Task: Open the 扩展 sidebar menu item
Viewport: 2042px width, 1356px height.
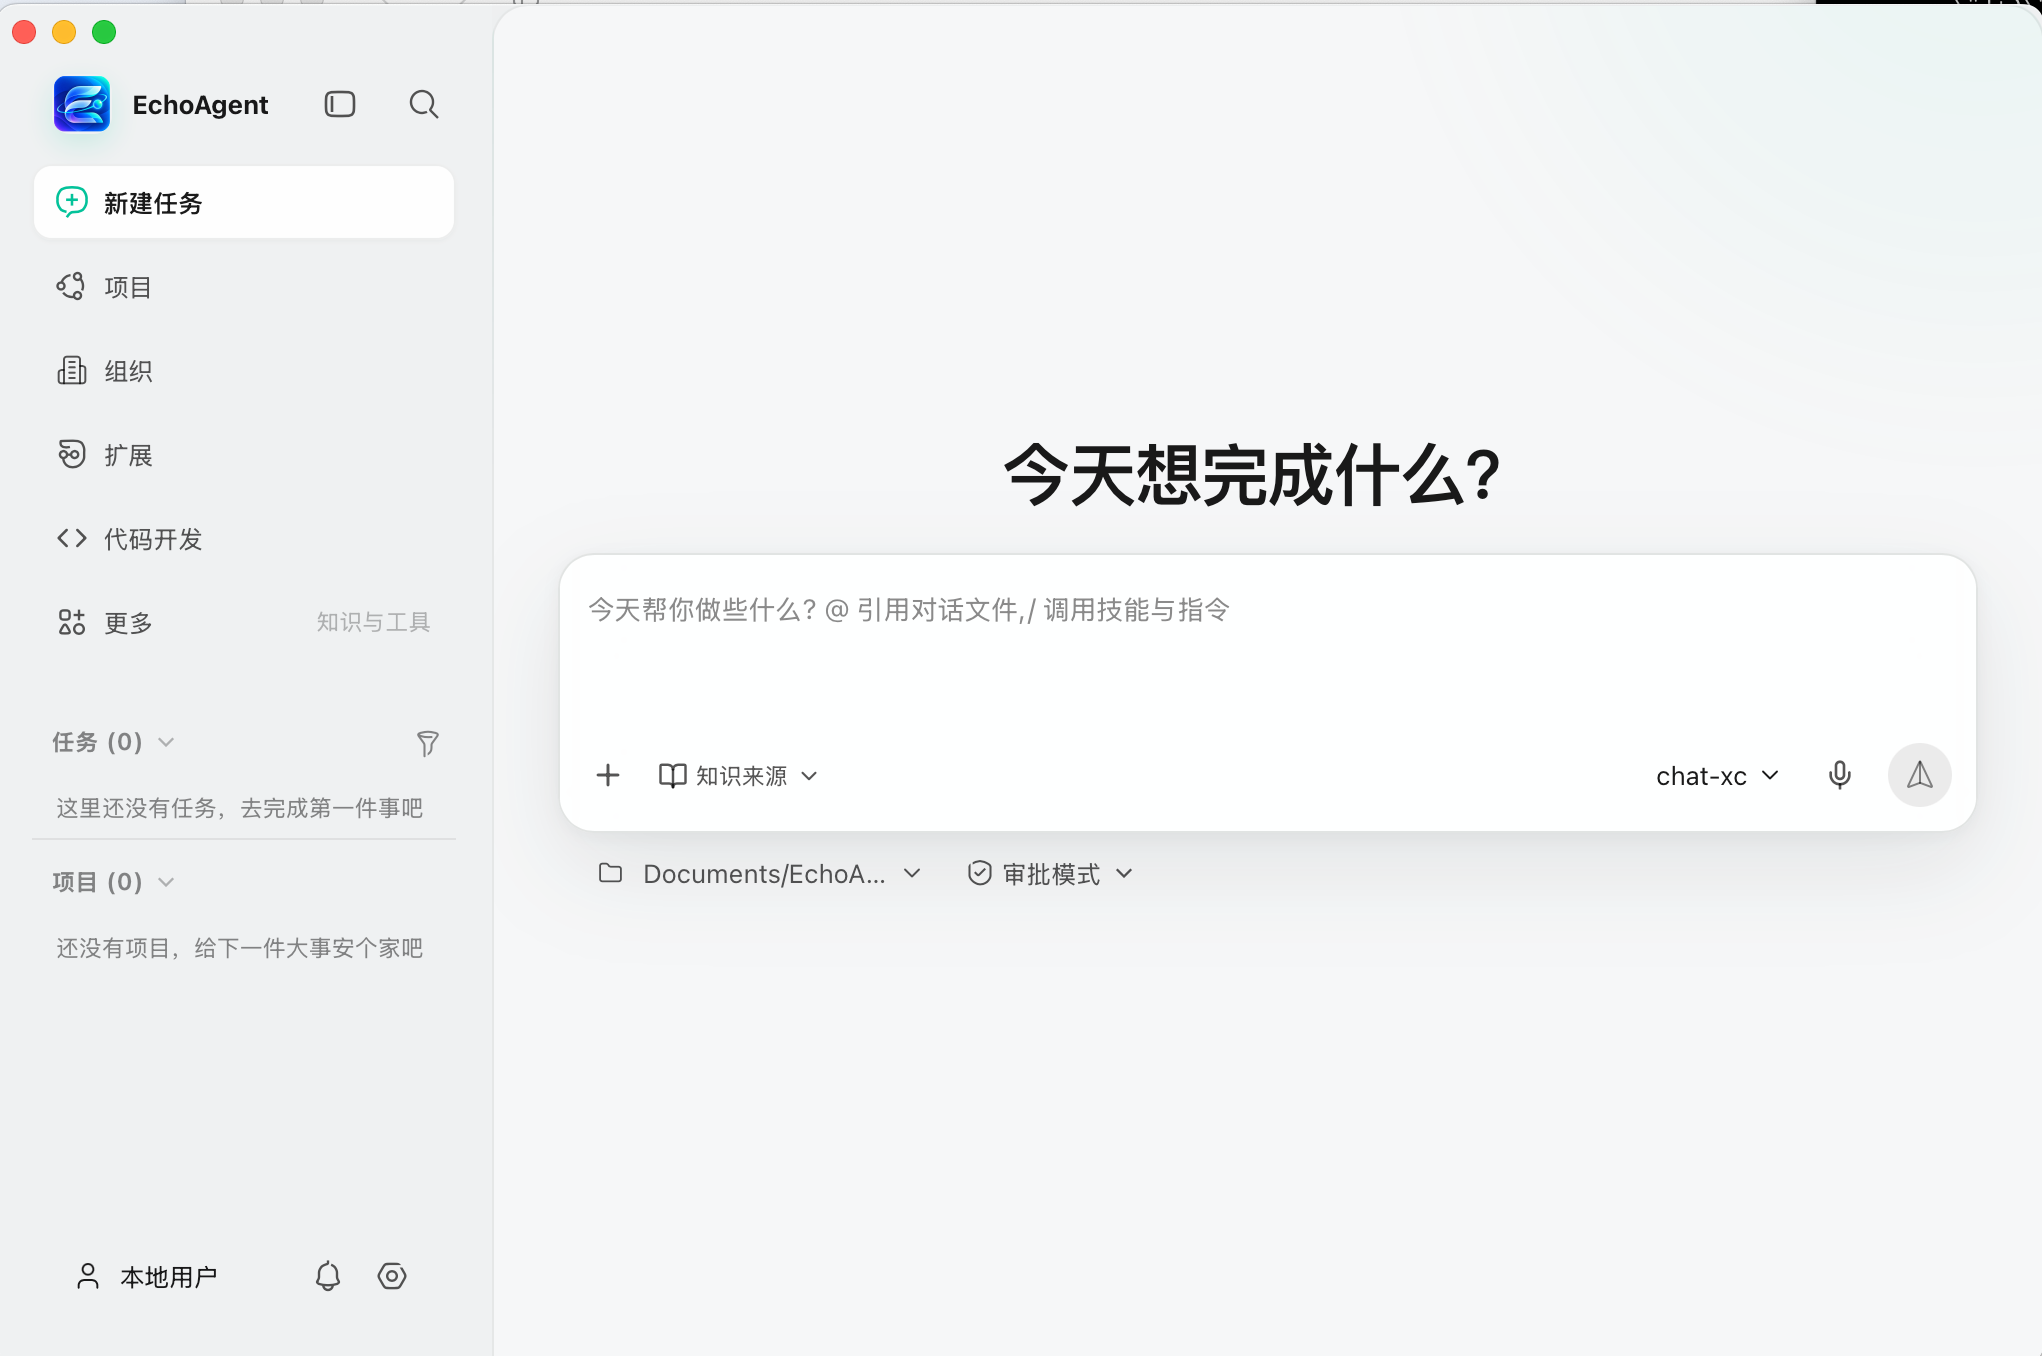Action: pyautogui.click(x=244, y=455)
